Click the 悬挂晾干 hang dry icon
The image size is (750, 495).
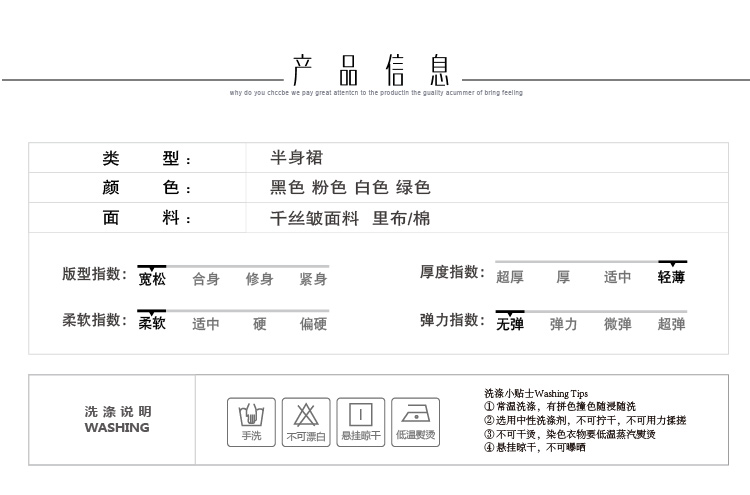(361, 422)
